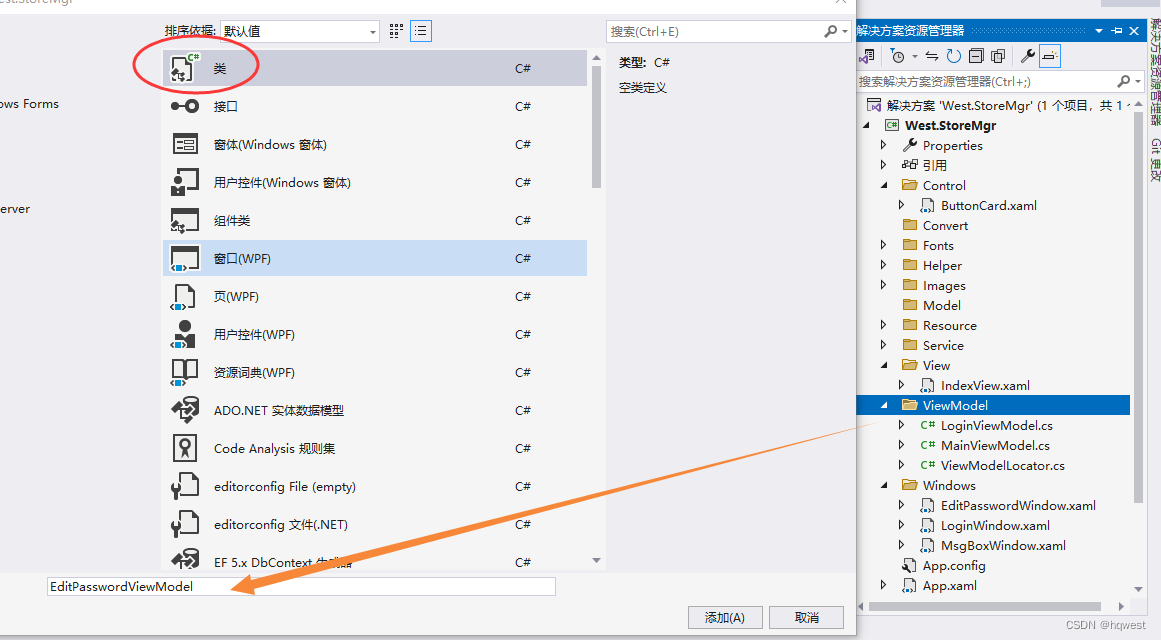Collapse the Control folder
Image resolution: width=1161 pixels, height=640 pixels.
tap(884, 185)
